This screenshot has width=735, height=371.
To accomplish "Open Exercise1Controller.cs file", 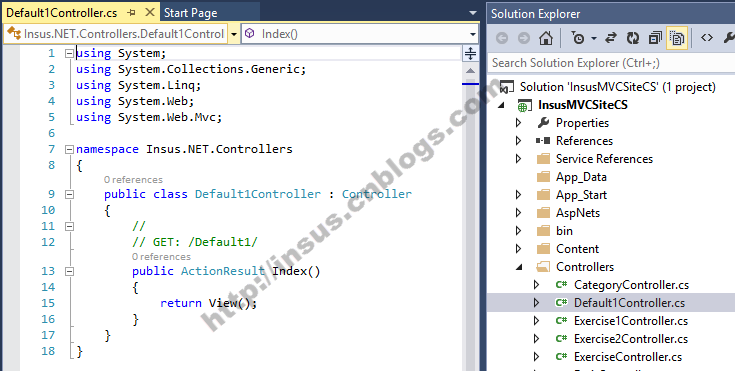I will [x=631, y=321].
